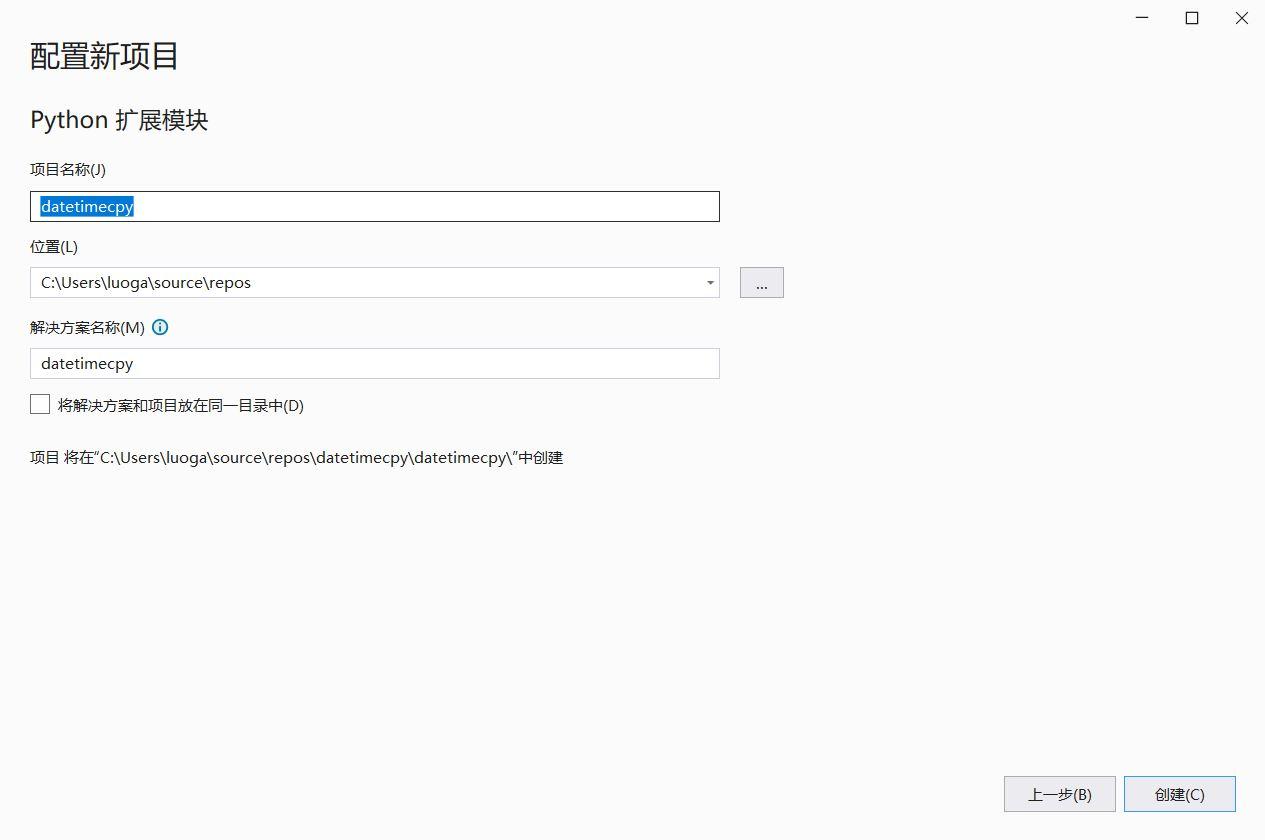Click the 位置(L) label
Screen dimensions: 1265x840
[x=54, y=246]
